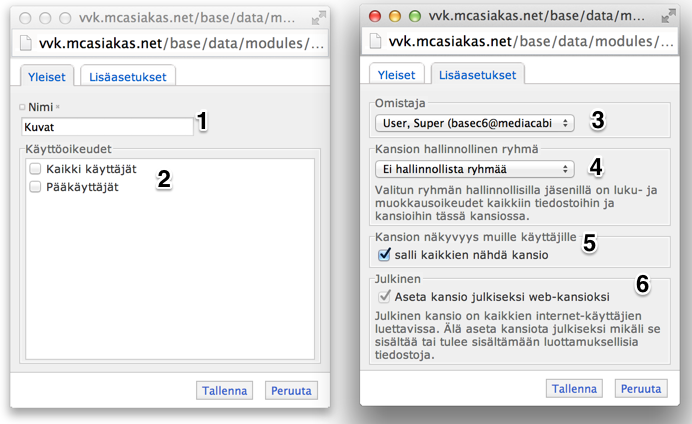Click Tallenna button in left window
692x424 pixels.
point(225,390)
